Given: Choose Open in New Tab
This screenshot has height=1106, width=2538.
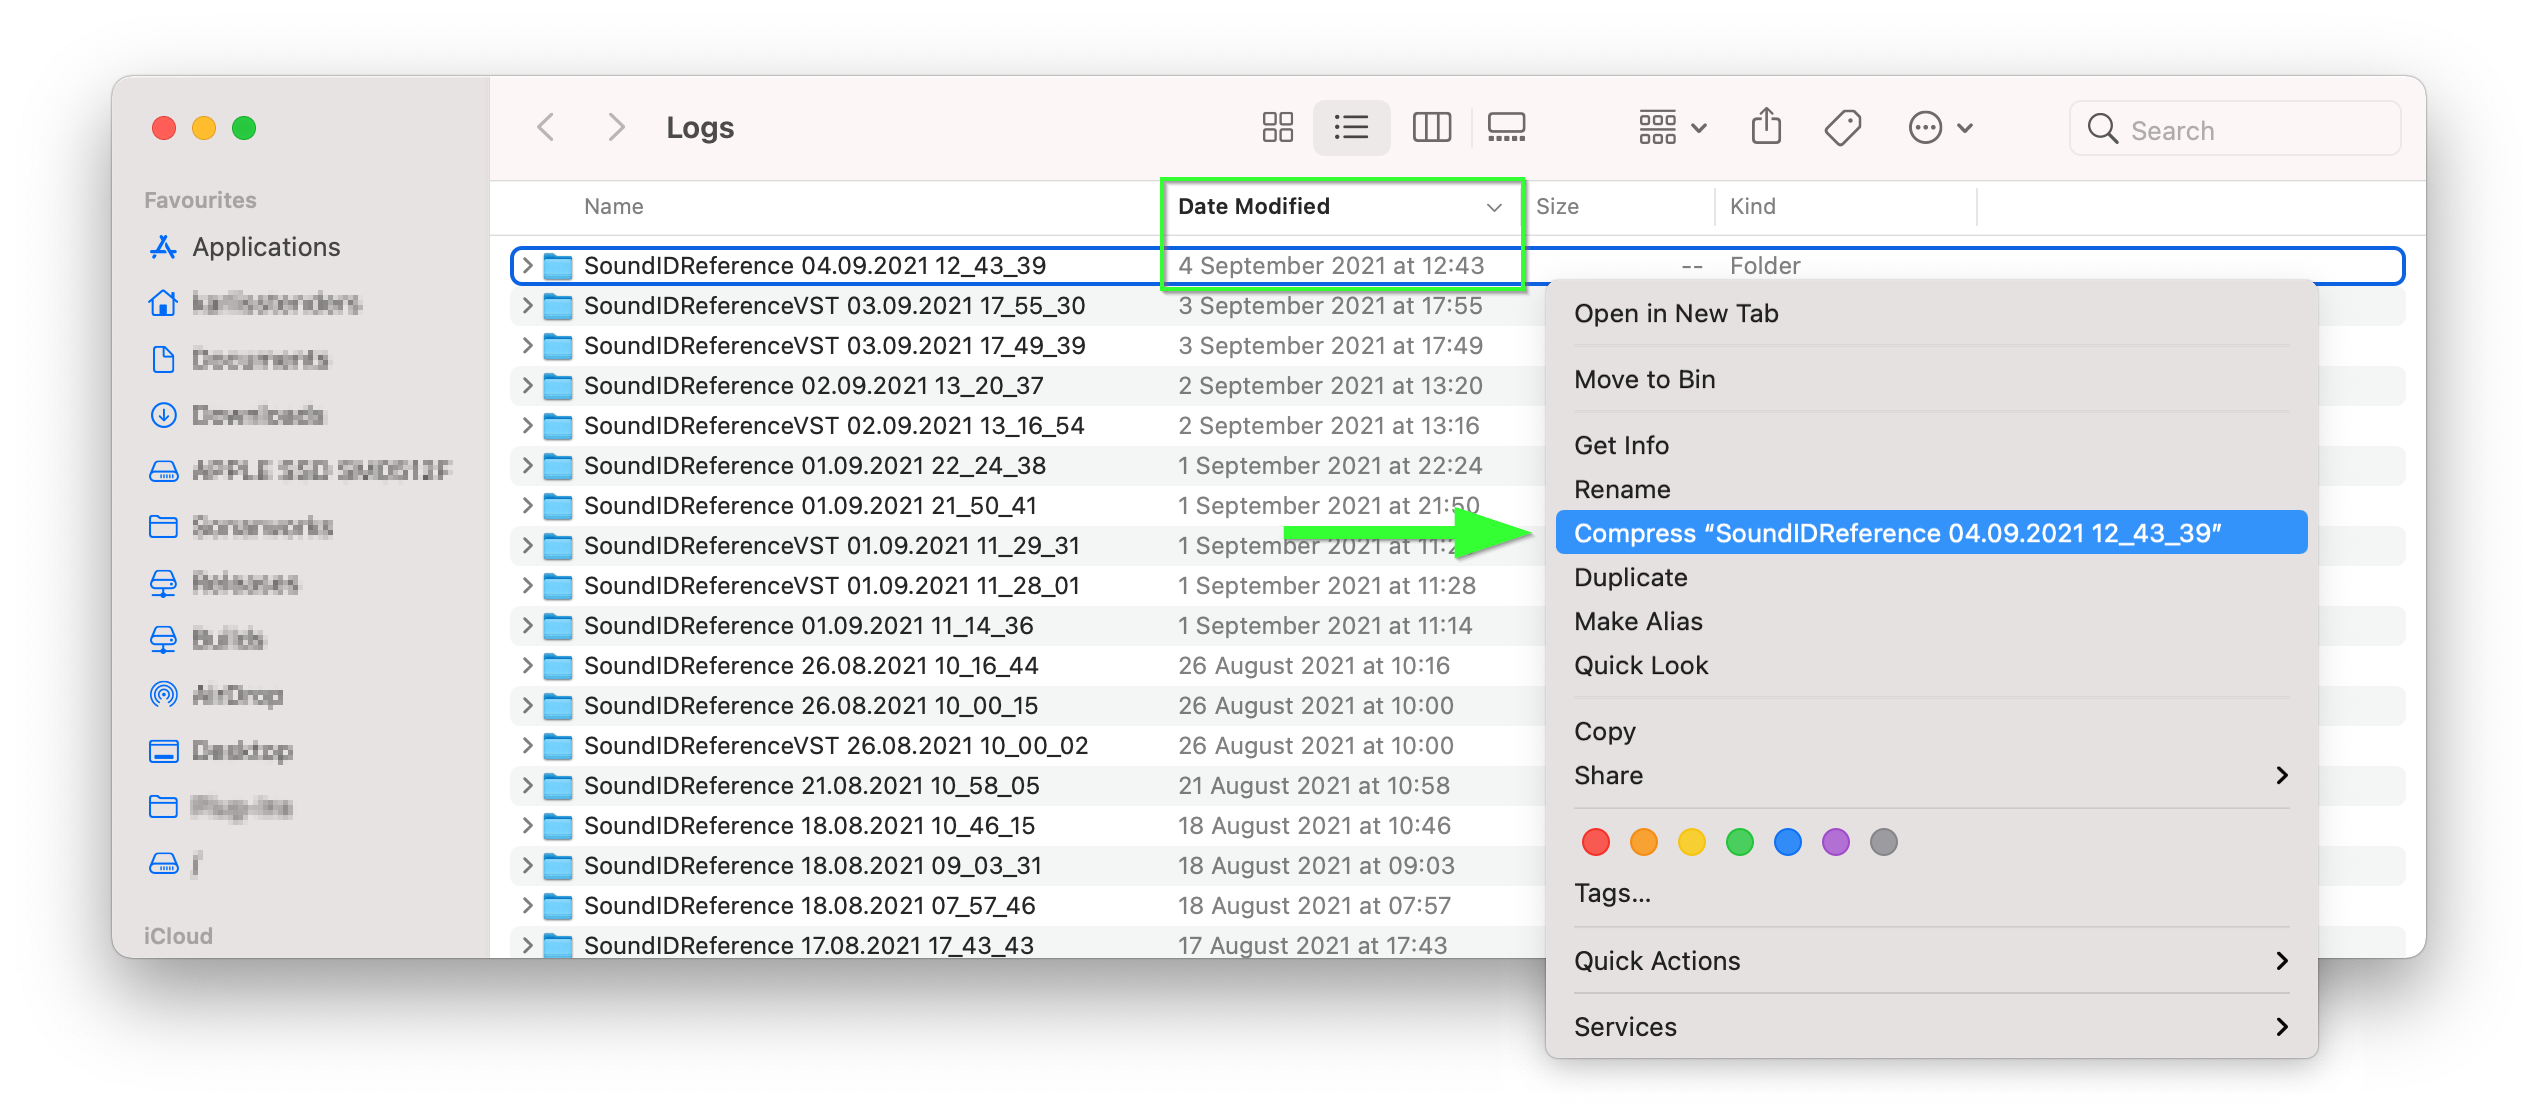Looking at the screenshot, I should pyautogui.click(x=1931, y=314).
